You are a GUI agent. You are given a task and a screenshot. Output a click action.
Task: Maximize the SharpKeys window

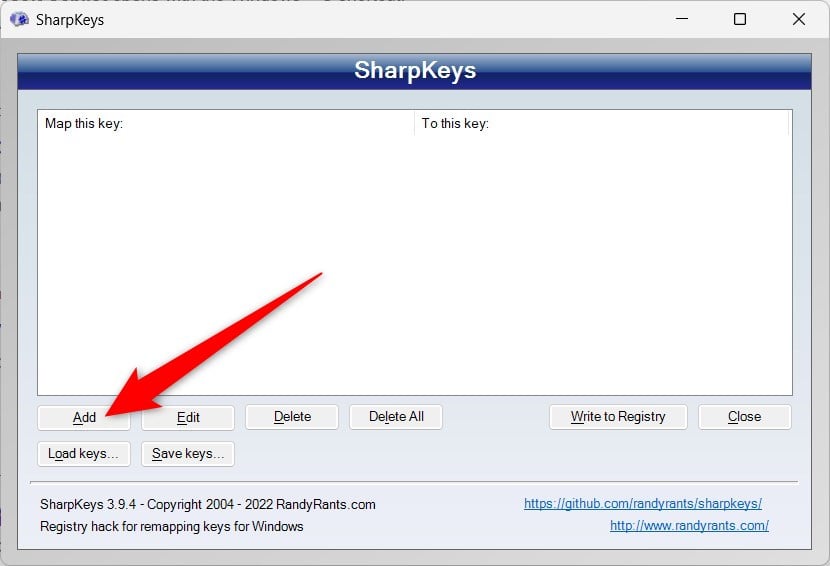click(x=740, y=19)
